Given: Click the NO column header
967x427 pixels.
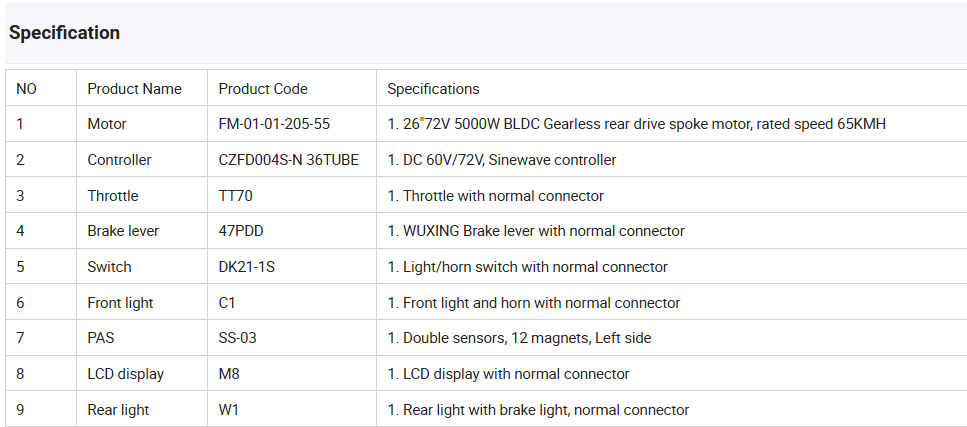Looking at the screenshot, I should [x=26, y=89].
